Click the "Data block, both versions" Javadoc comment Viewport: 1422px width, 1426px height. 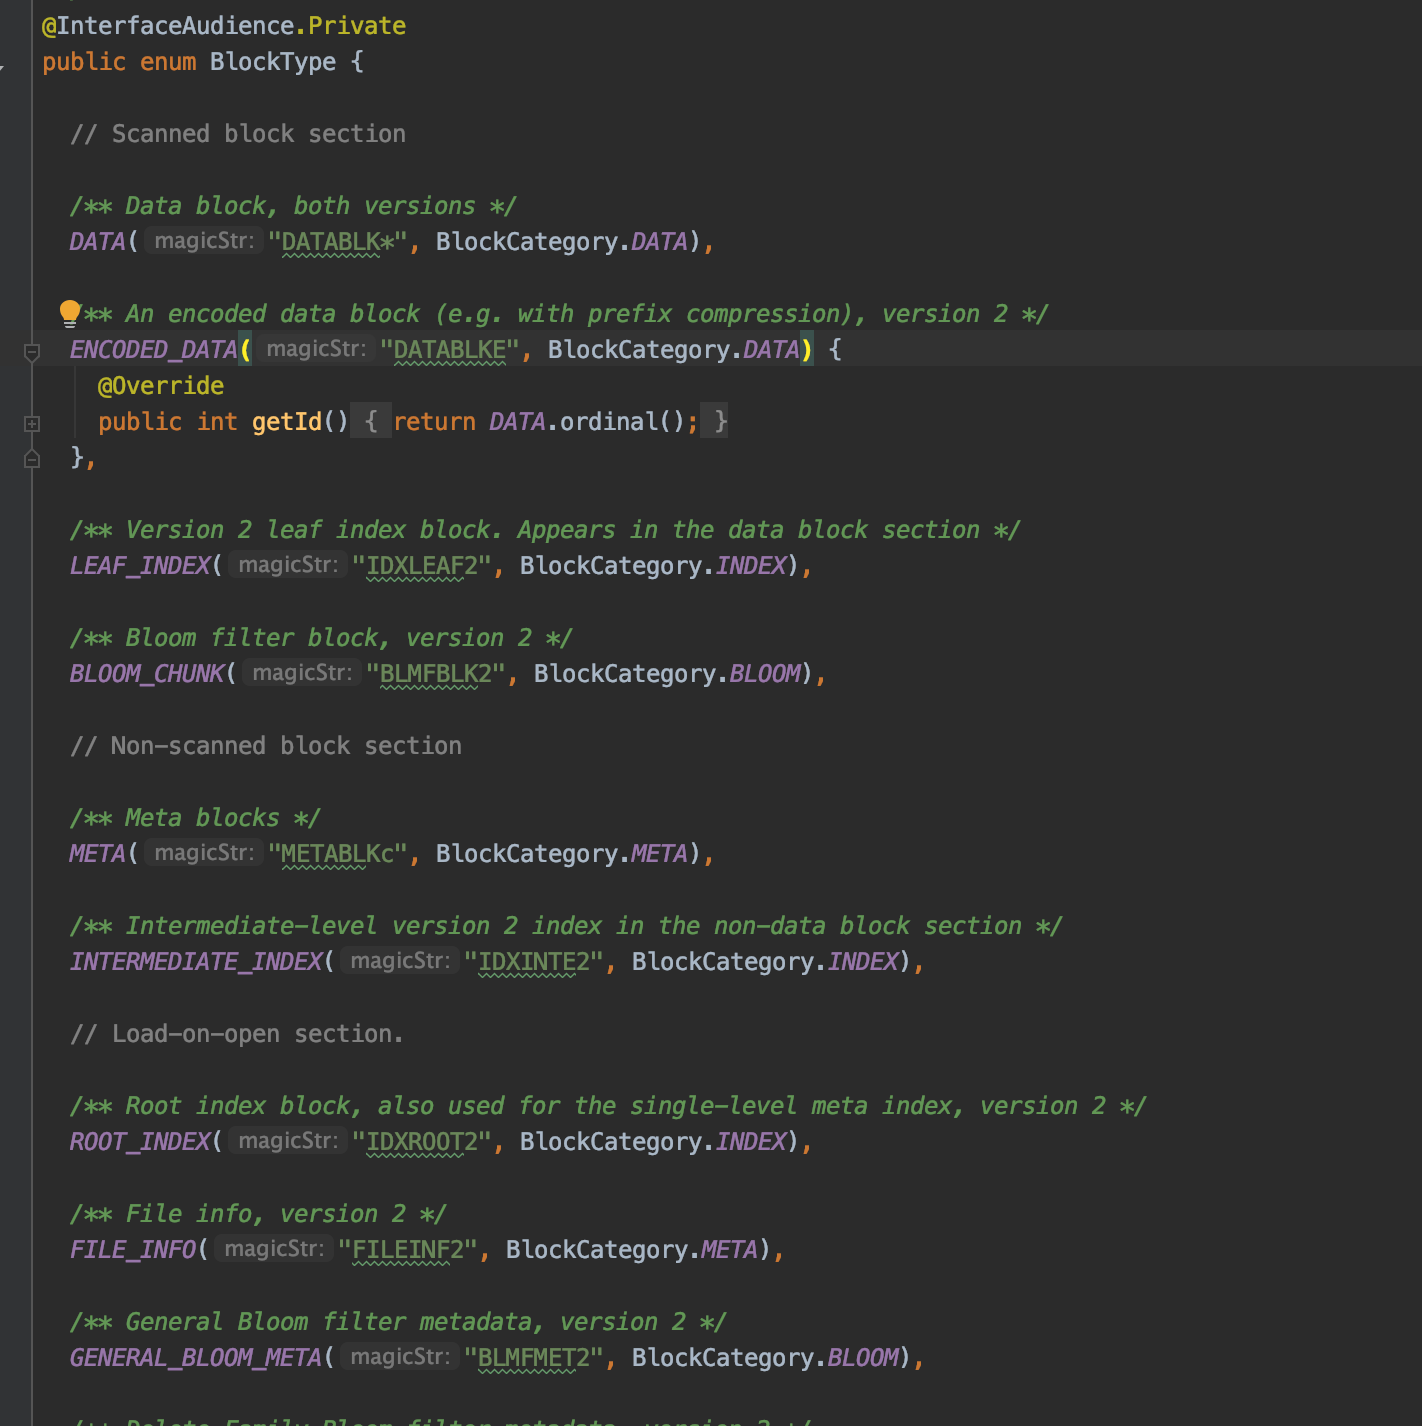293,206
